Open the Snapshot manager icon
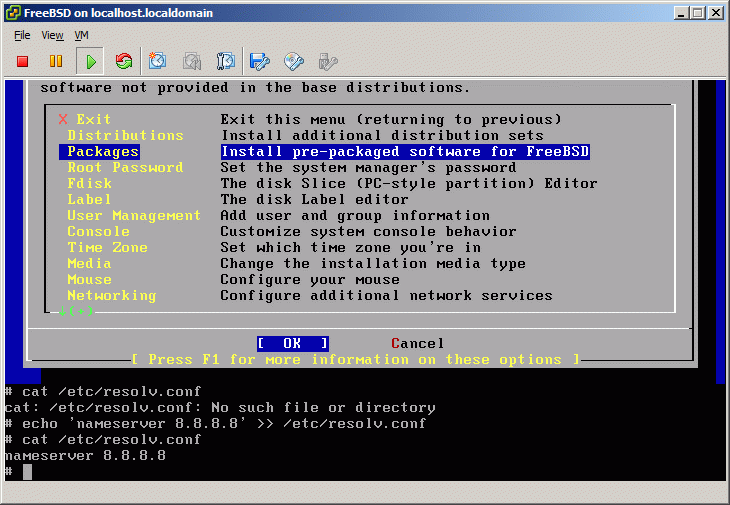 point(226,61)
